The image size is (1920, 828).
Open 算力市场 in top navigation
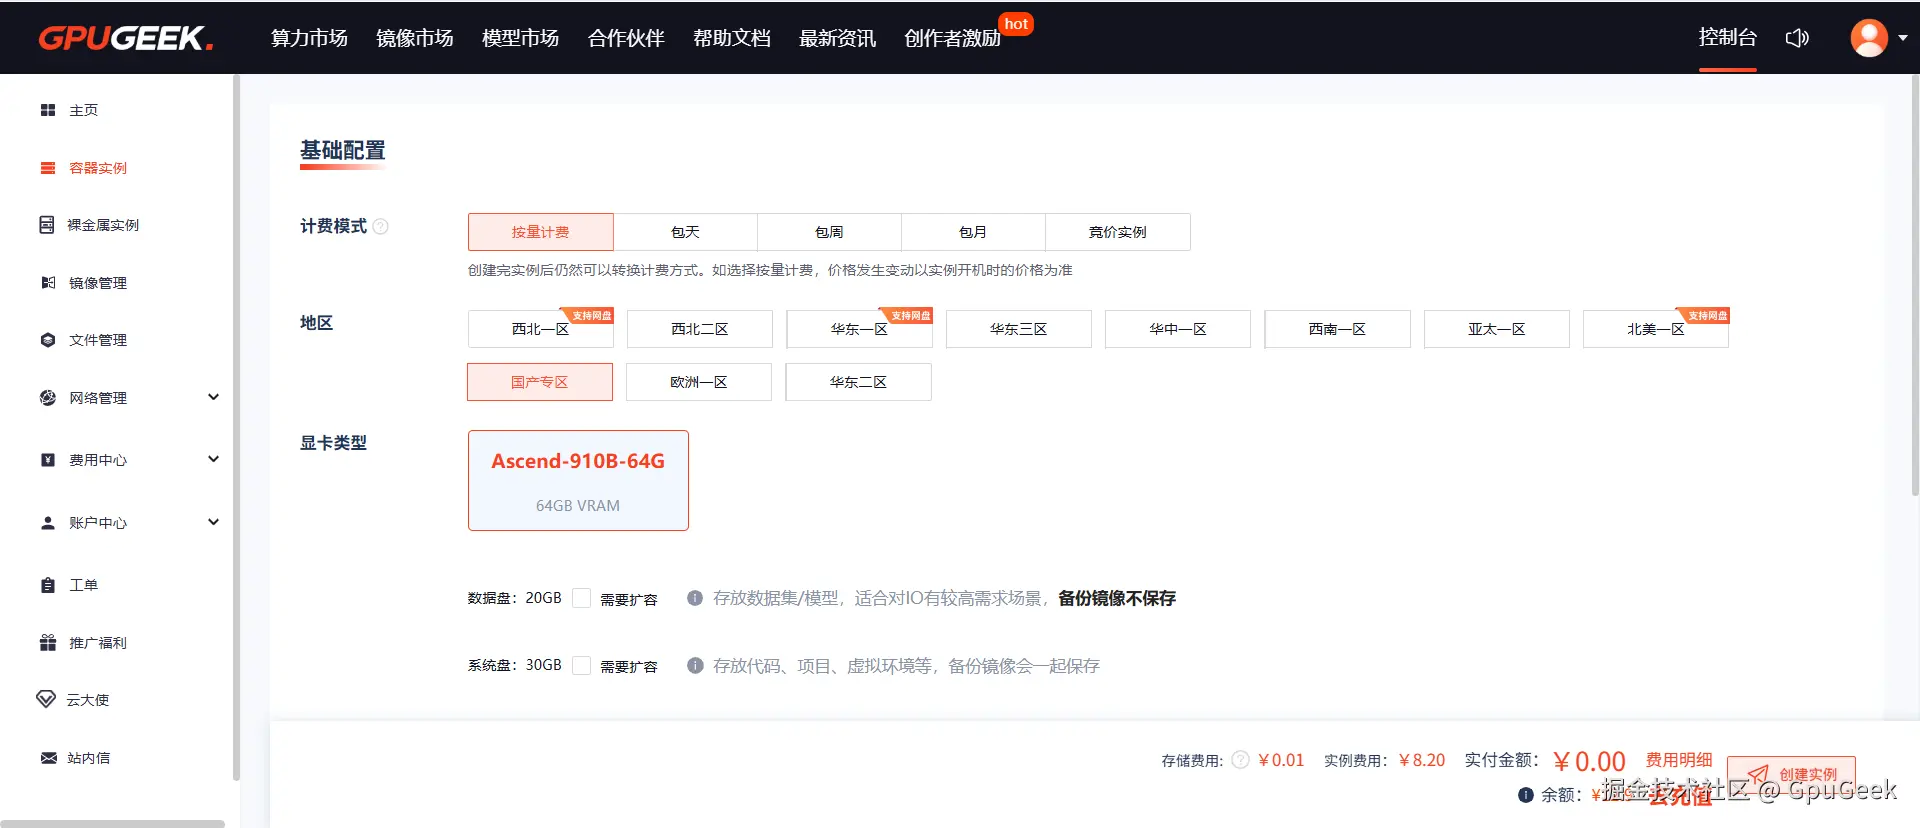pyautogui.click(x=309, y=38)
